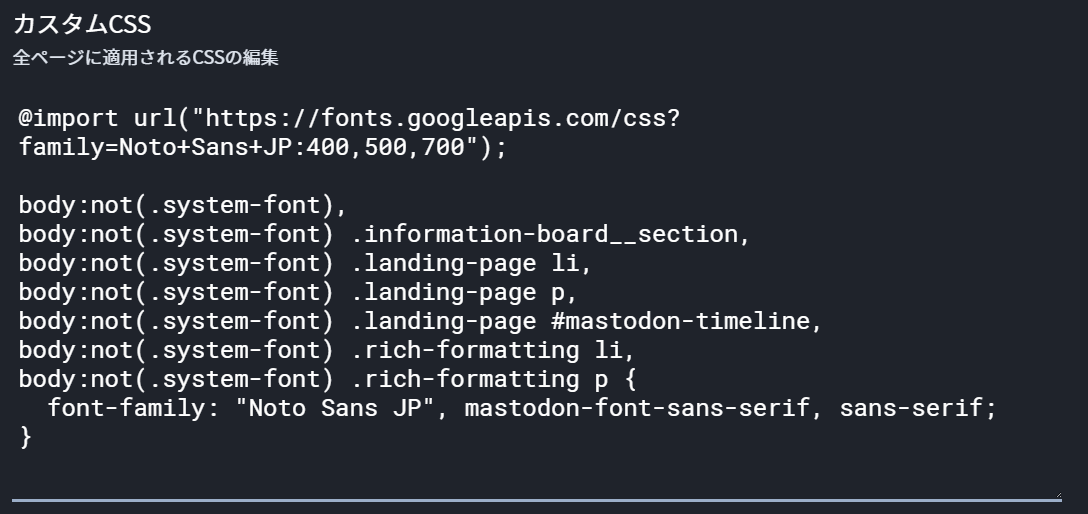Click the .rich-formatting li selector
The width and height of the screenshot is (1088, 514).
point(493,351)
